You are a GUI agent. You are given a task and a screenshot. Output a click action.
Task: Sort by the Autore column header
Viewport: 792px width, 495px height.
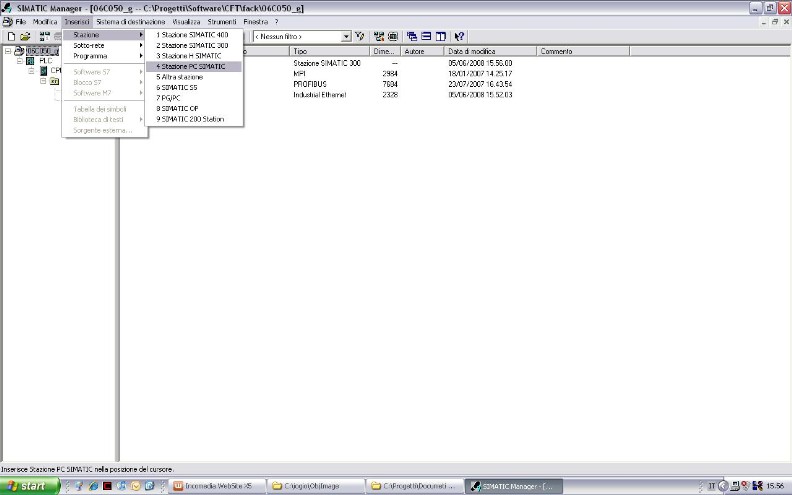pos(422,51)
